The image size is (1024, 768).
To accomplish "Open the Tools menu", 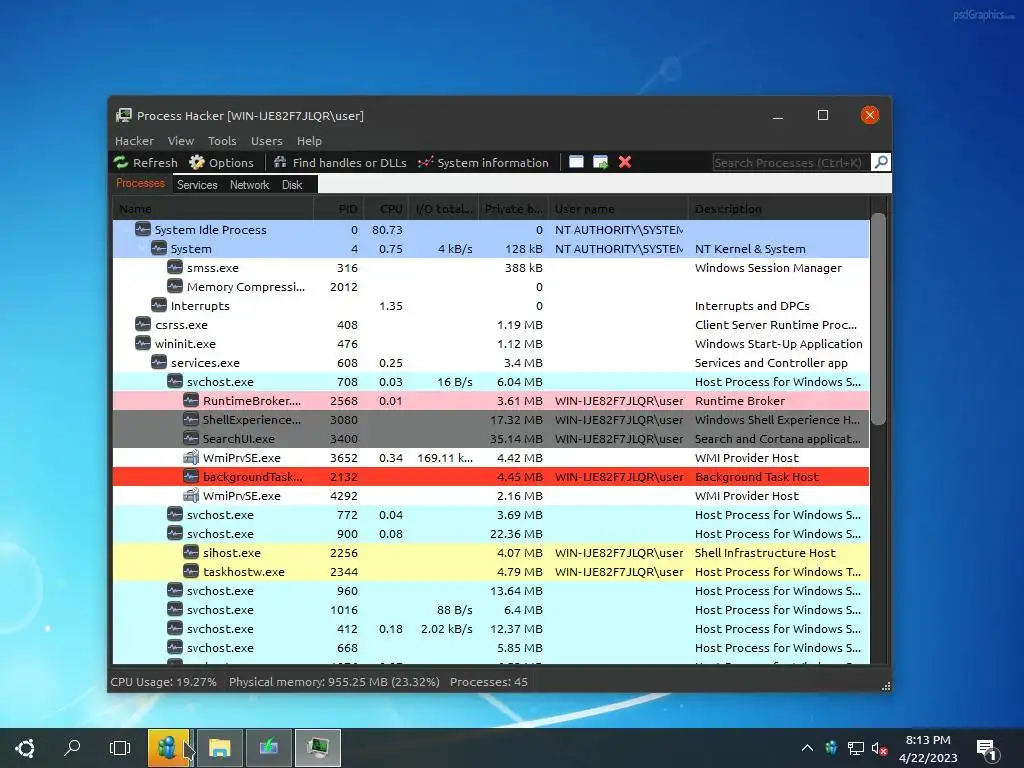I will point(222,141).
